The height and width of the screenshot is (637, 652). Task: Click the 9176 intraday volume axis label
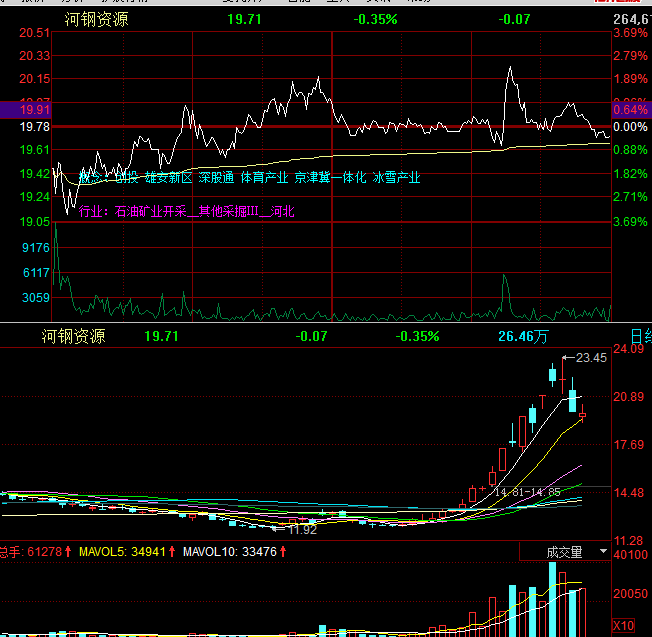pyautogui.click(x=36, y=248)
